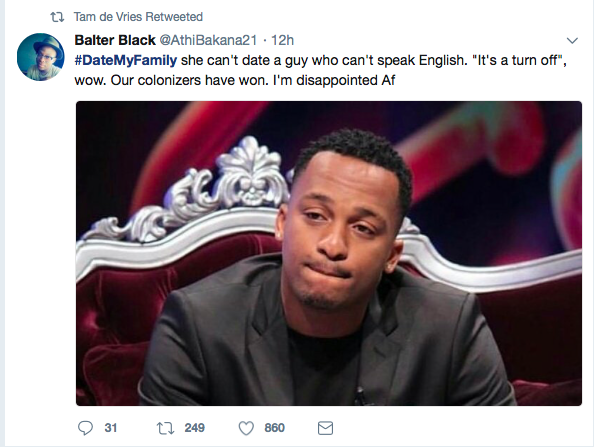Click the 249 retweets count

pos(194,428)
